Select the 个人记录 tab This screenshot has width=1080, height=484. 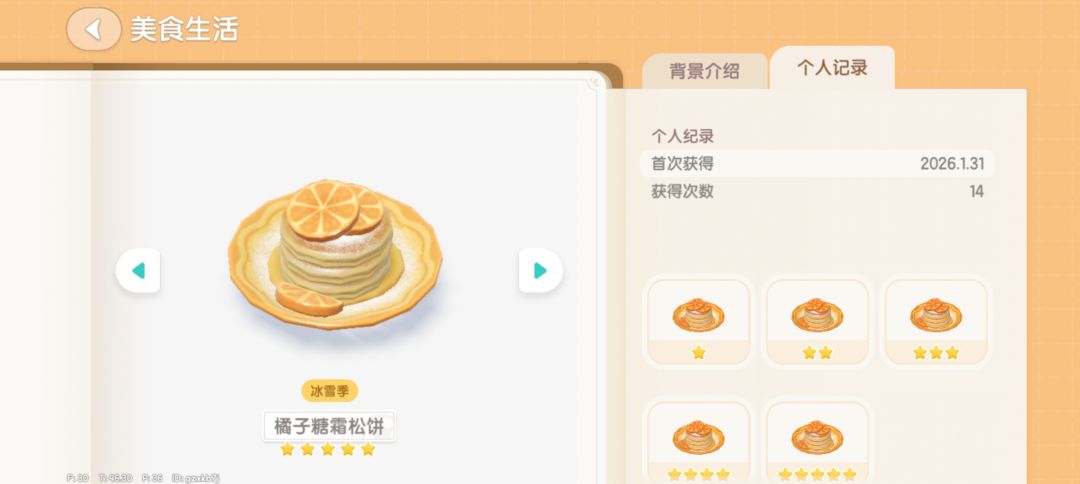click(832, 67)
